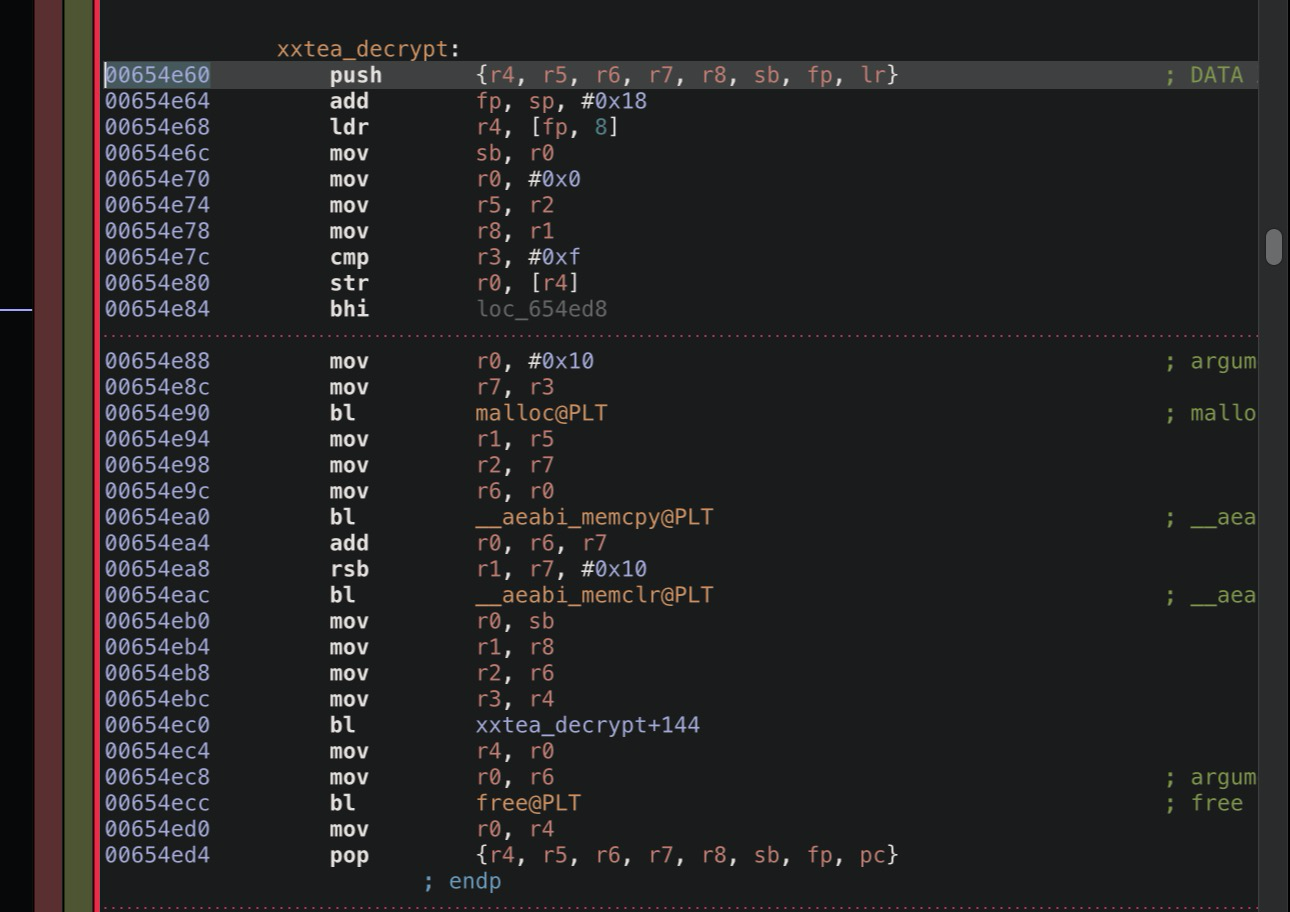
Task: Select address 00654e88
Action: point(158,361)
